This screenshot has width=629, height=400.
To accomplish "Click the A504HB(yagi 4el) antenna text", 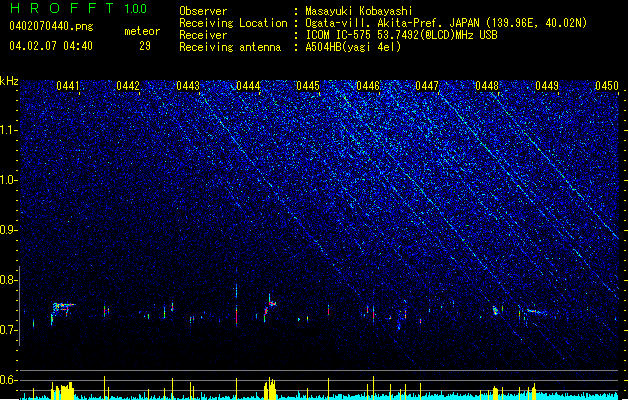I will tap(353, 47).
